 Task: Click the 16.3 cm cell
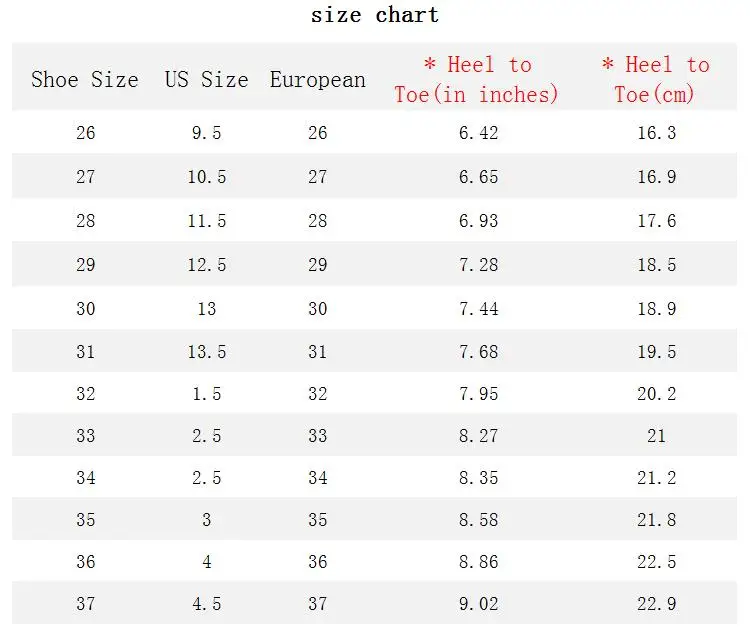pos(656,133)
